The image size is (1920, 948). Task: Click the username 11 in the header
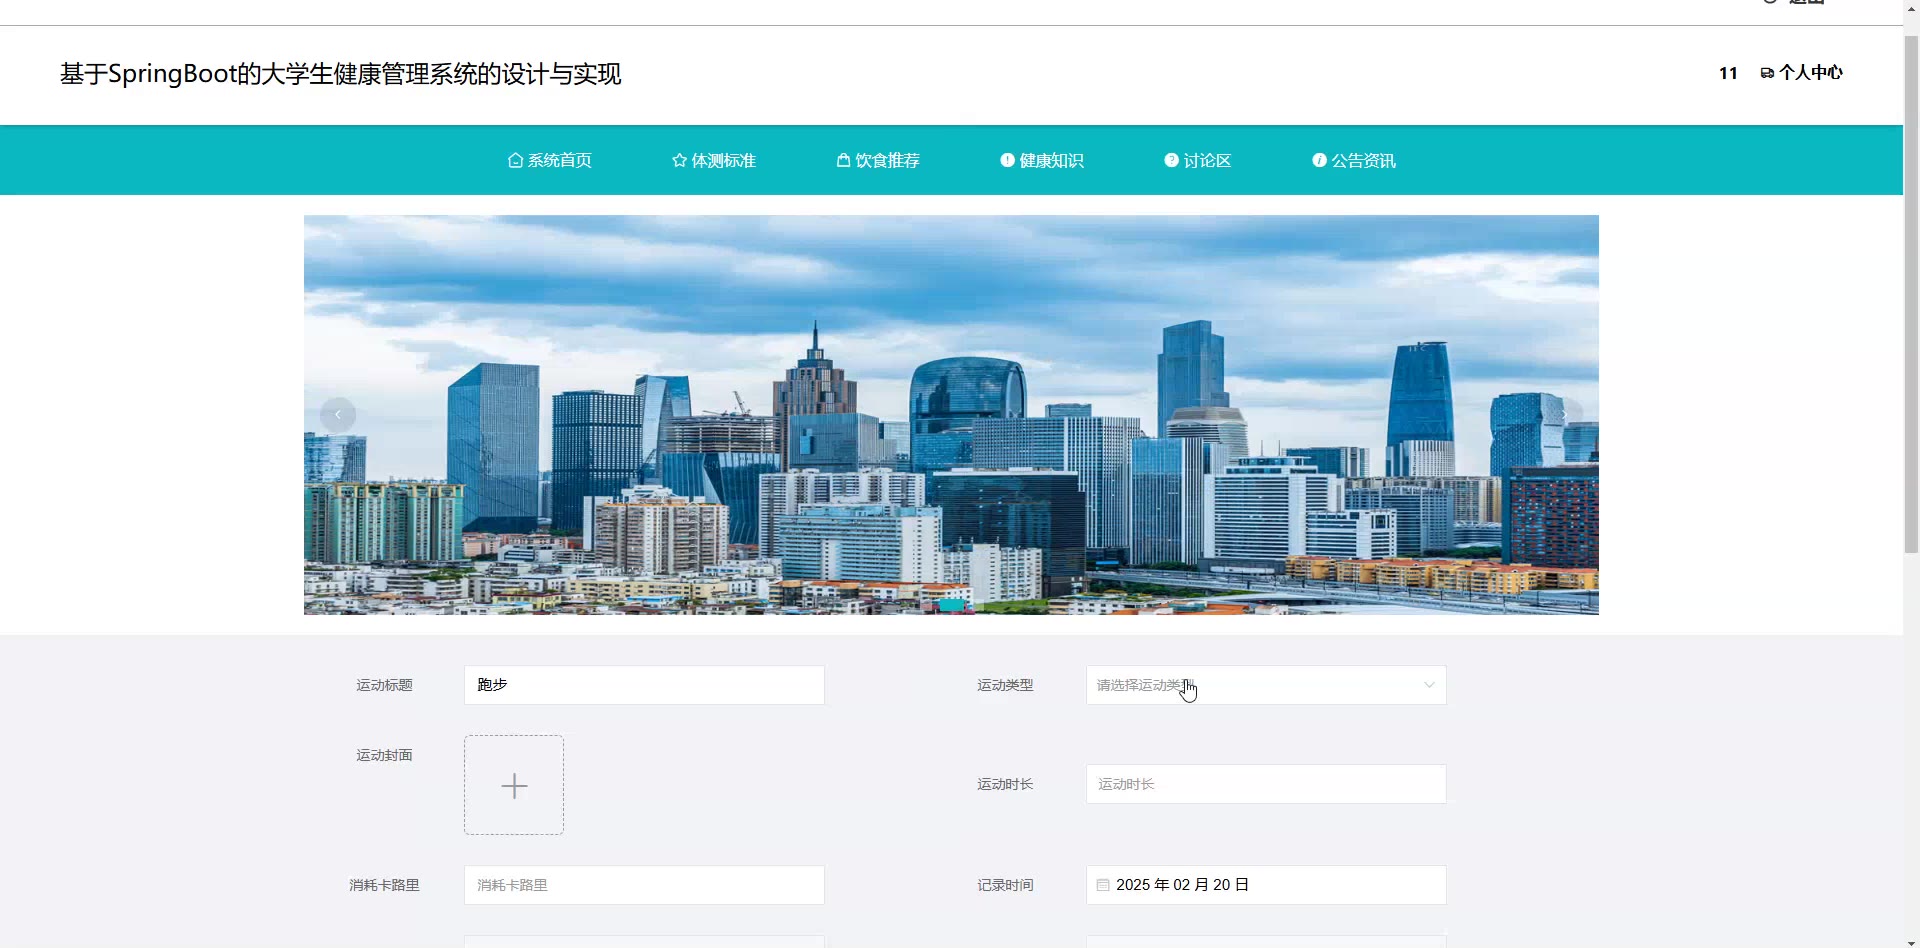pyautogui.click(x=1728, y=73)
